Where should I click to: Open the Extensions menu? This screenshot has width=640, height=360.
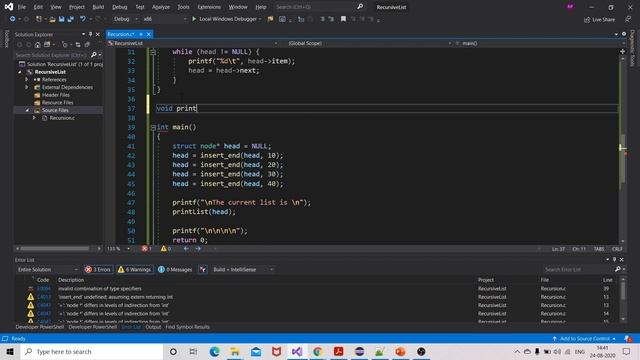coord(209,7)
